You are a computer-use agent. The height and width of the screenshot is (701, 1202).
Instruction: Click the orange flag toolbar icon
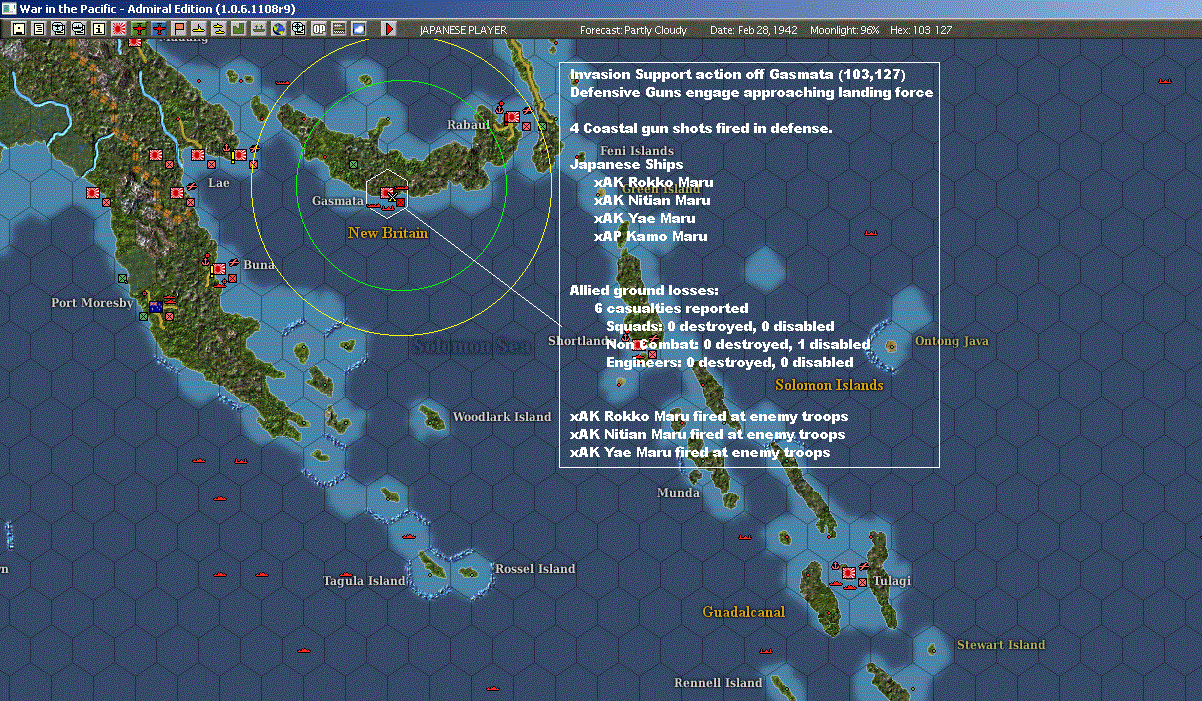pos(179,29)
